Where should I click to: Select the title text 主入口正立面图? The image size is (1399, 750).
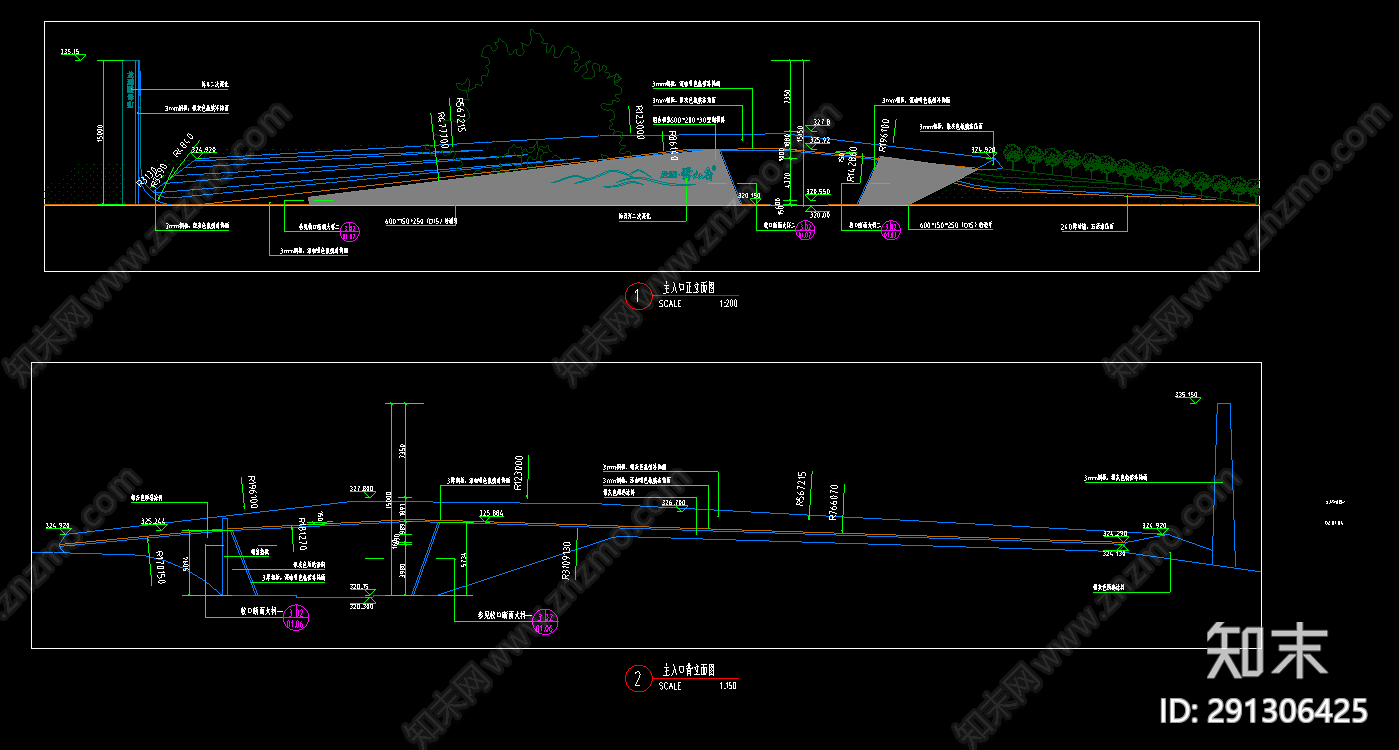point(687,287)
